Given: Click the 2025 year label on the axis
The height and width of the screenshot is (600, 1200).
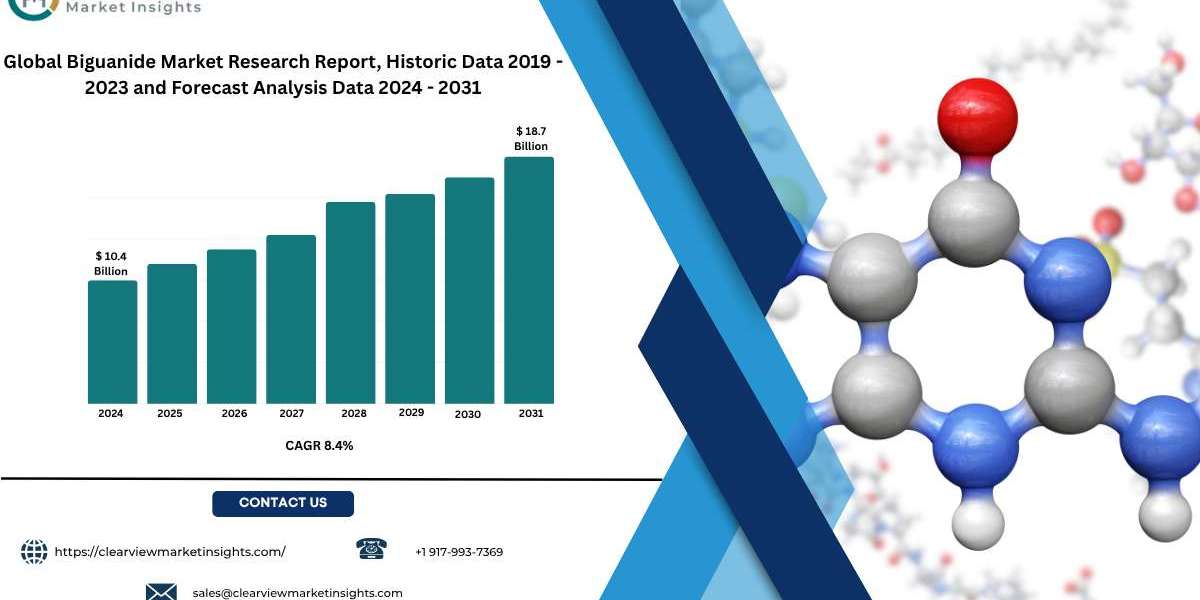Looking at the screenshot, I should pyautogui.click(x=170, y=413).
